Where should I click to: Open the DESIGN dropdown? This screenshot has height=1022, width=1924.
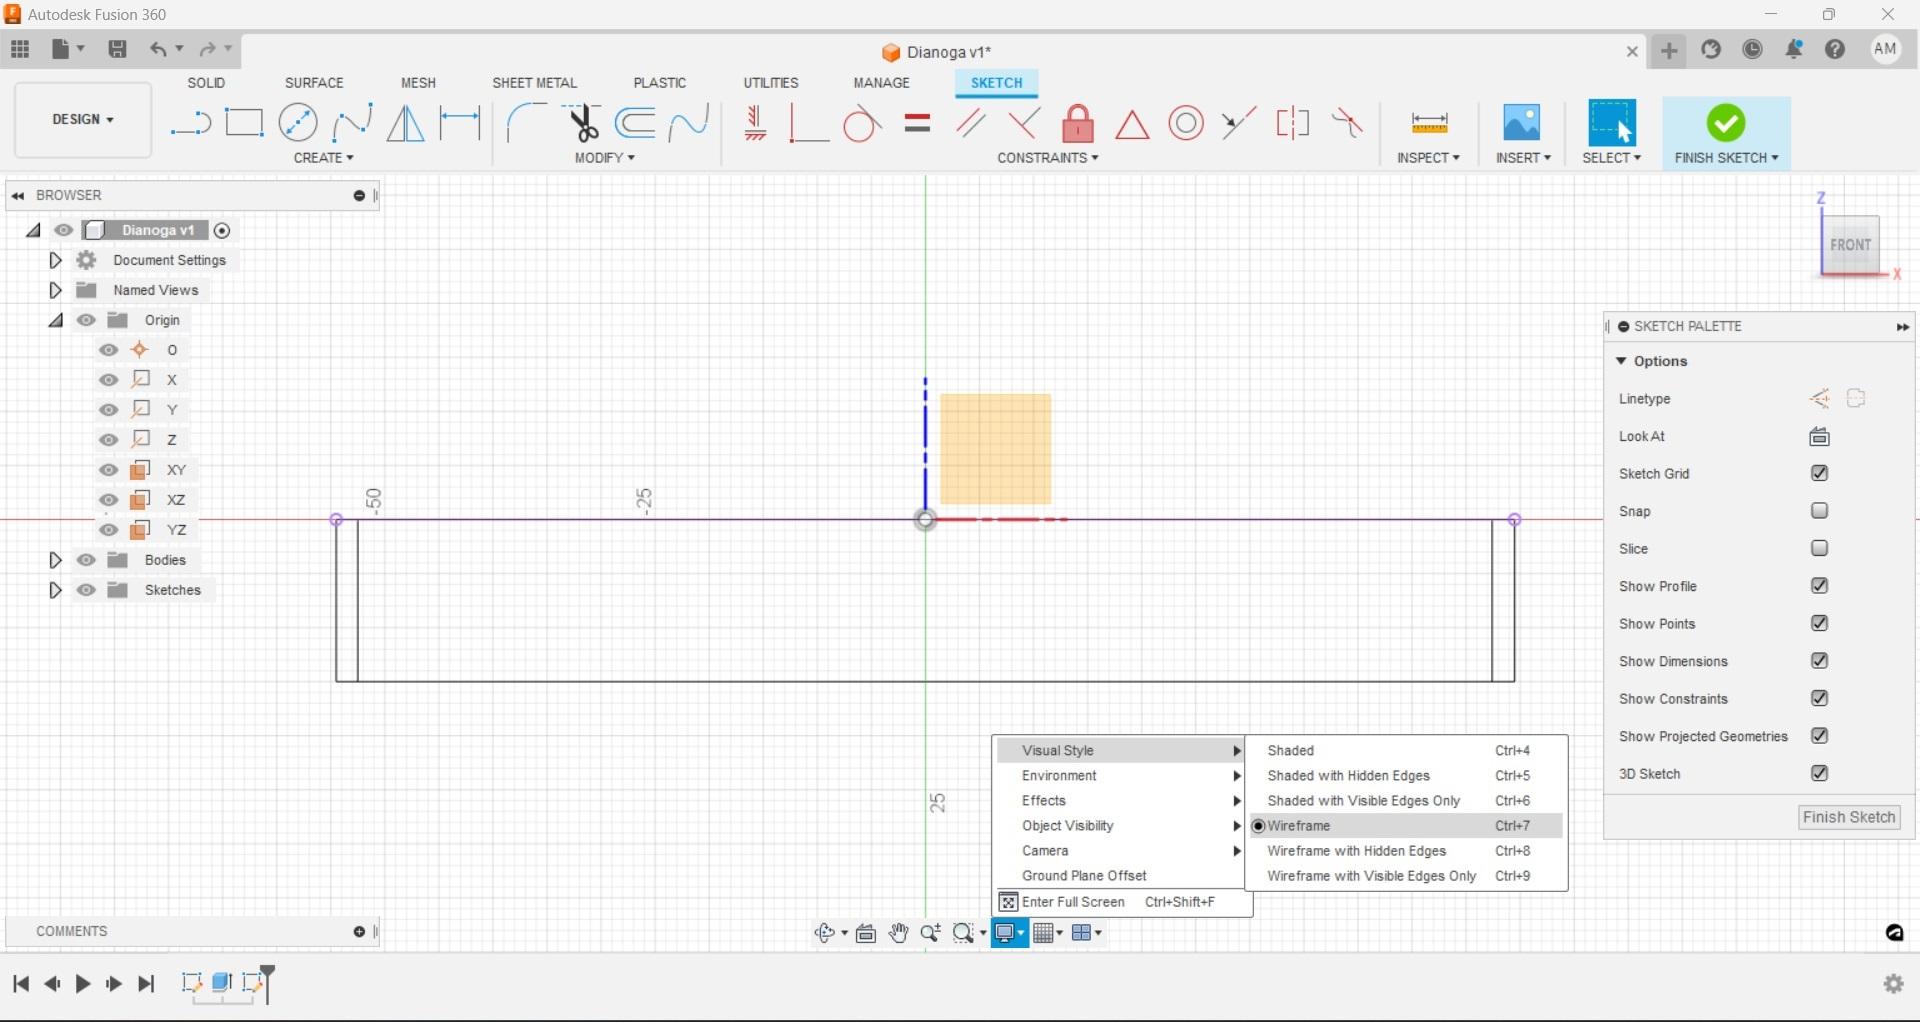(x=82, y=119)
